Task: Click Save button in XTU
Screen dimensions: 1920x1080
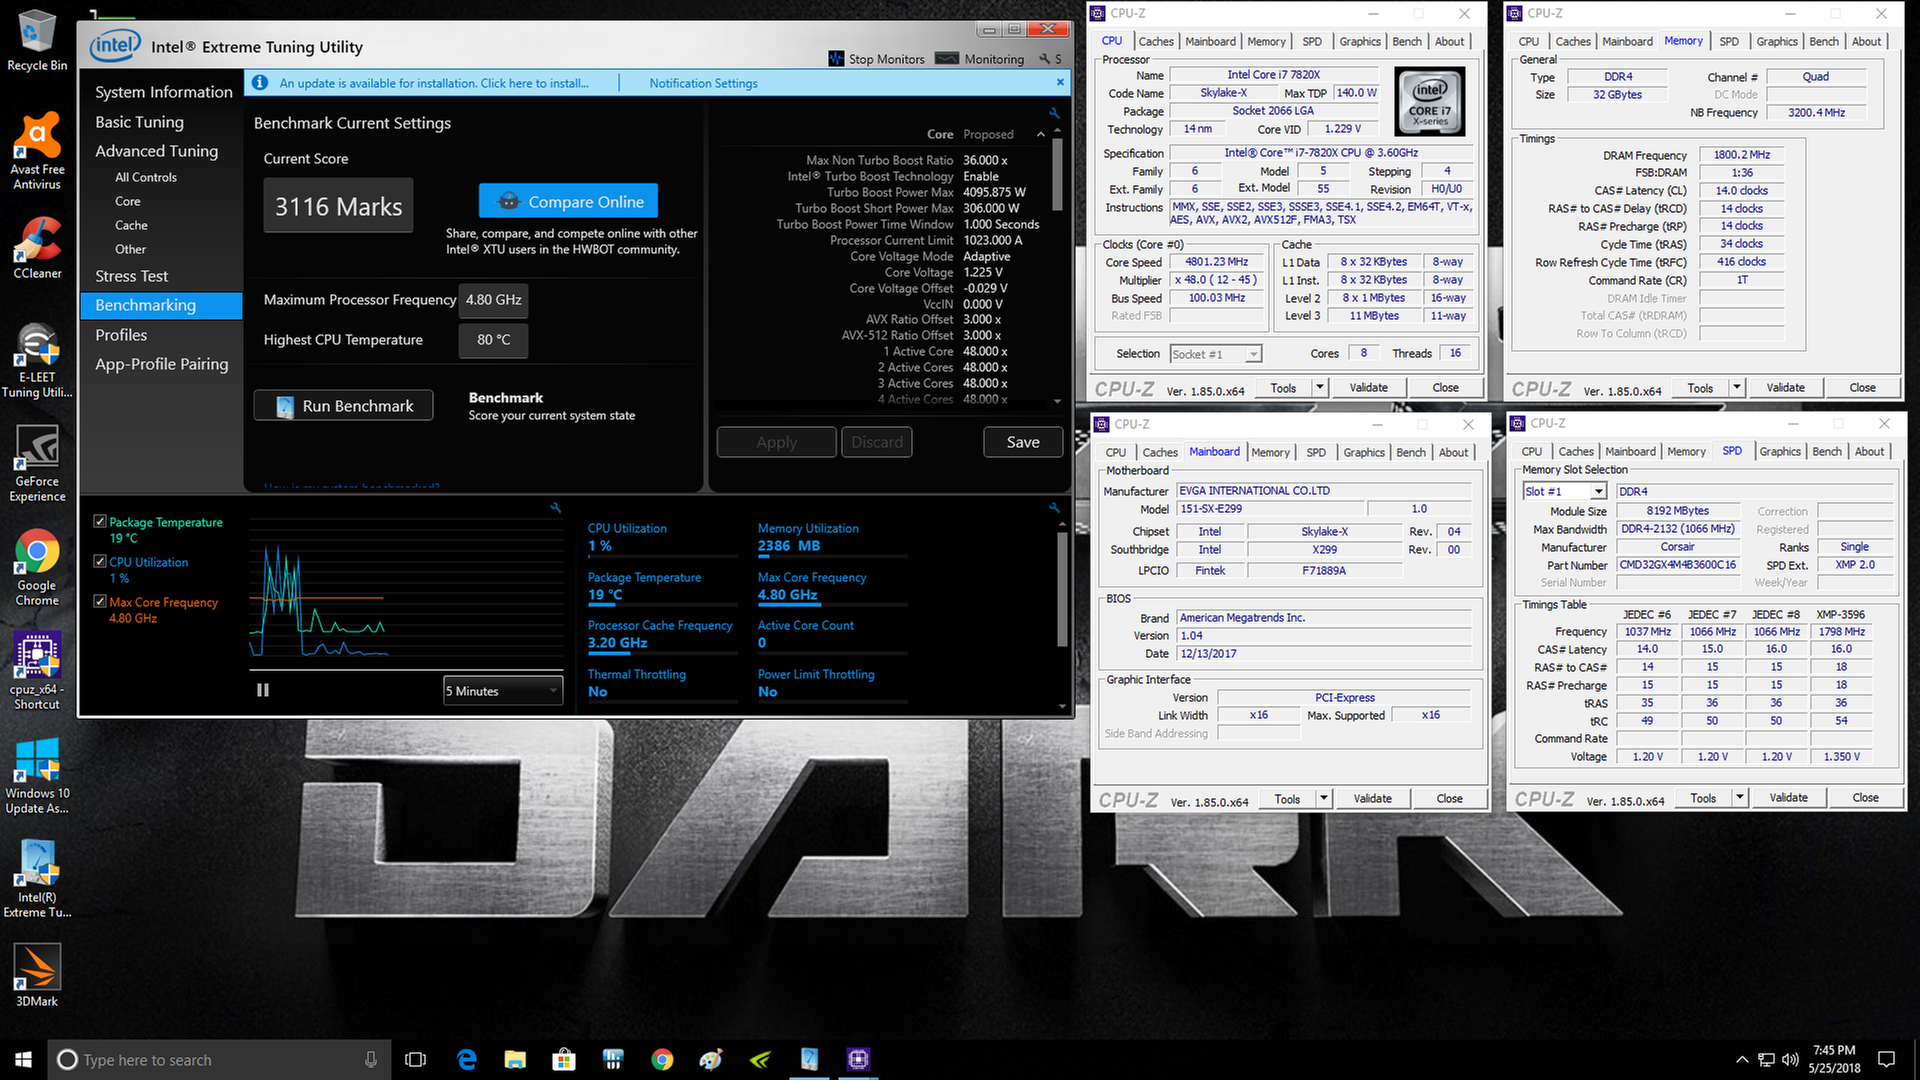Action: click(x=1023, y=442)
